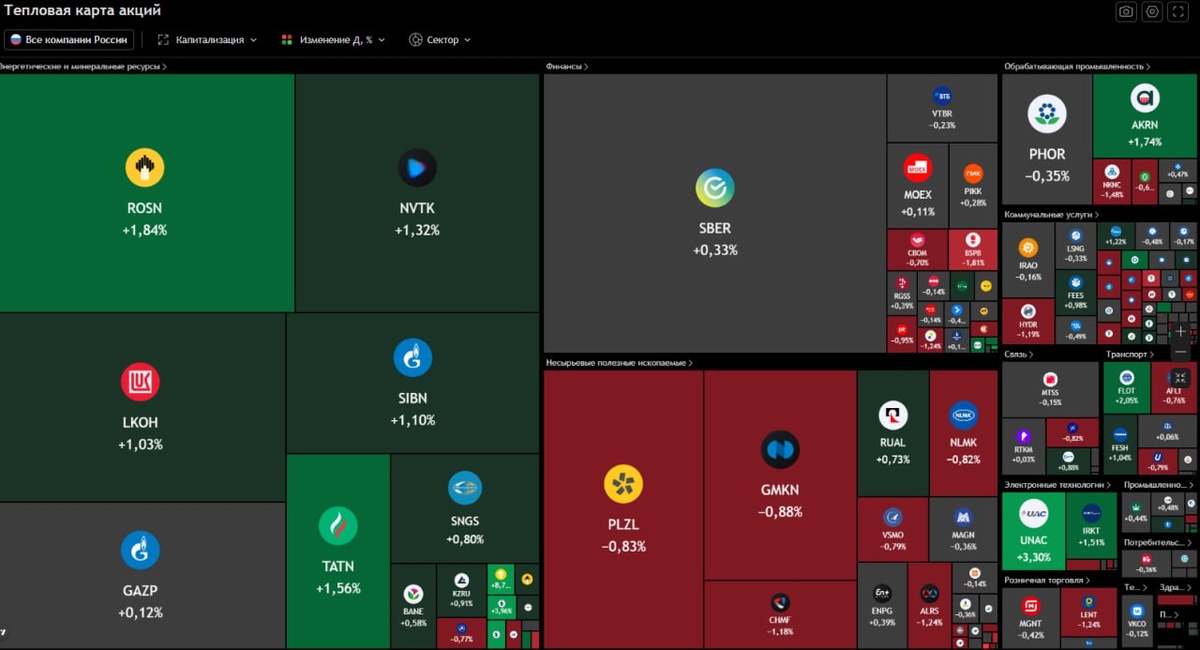Click the Magnit logo in the MGNT tile

[1030, 605]
